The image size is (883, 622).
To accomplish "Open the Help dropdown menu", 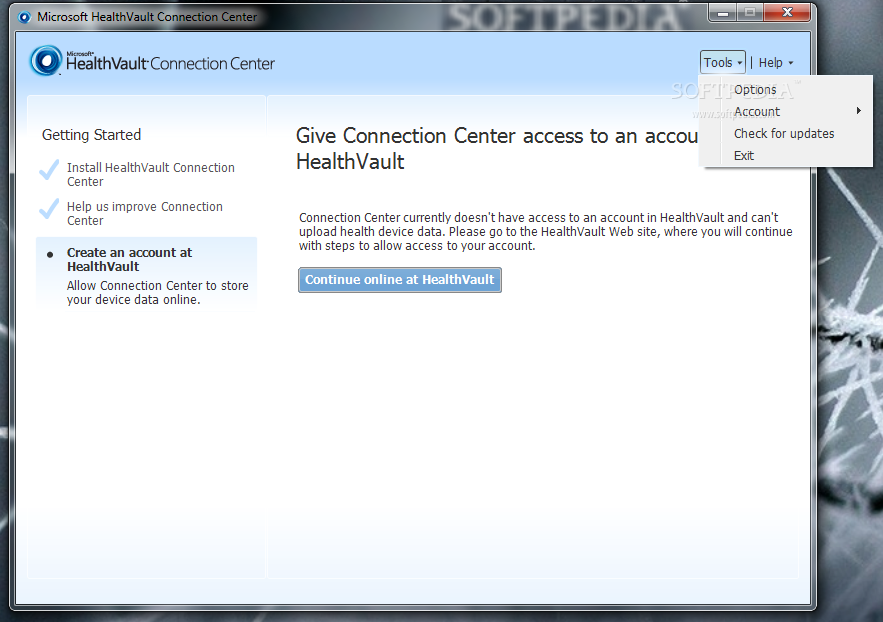I will tap(776, 63).
